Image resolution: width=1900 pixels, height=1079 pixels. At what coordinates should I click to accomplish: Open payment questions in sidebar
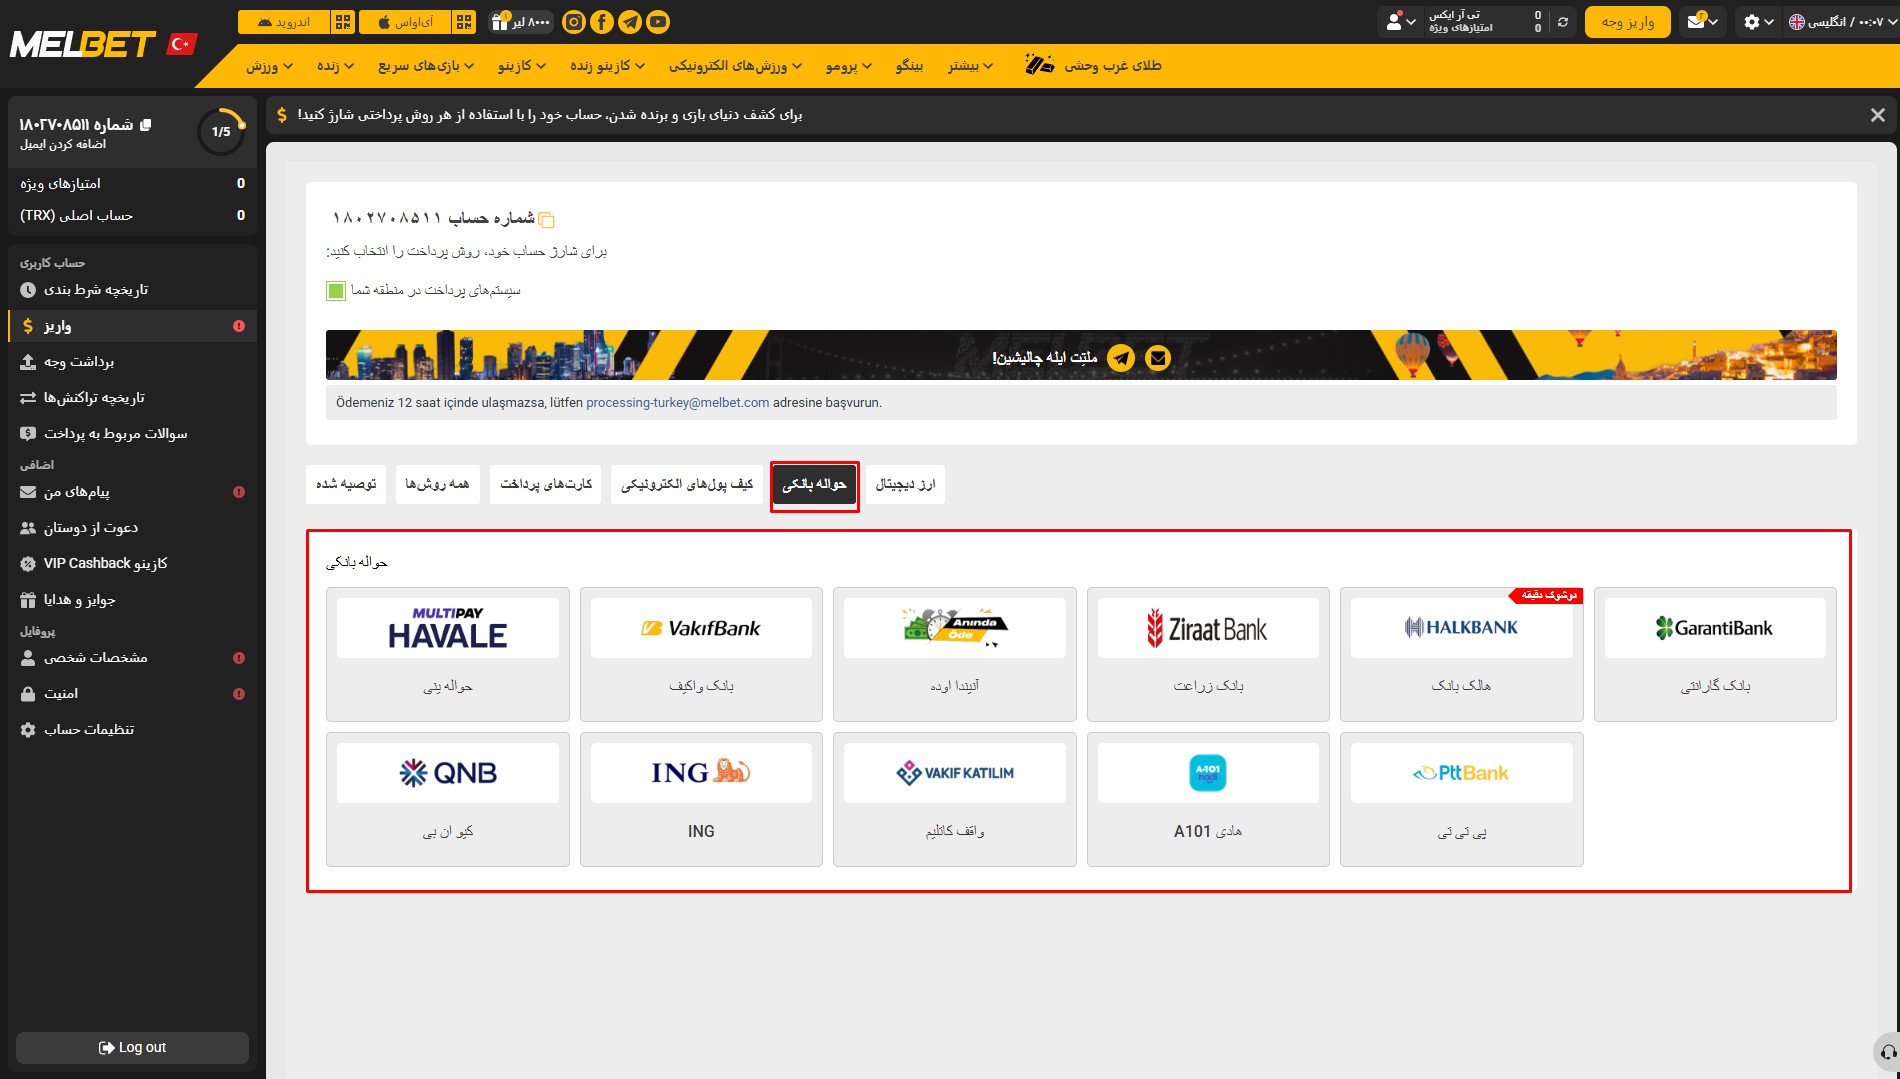(x=131, y=434)
